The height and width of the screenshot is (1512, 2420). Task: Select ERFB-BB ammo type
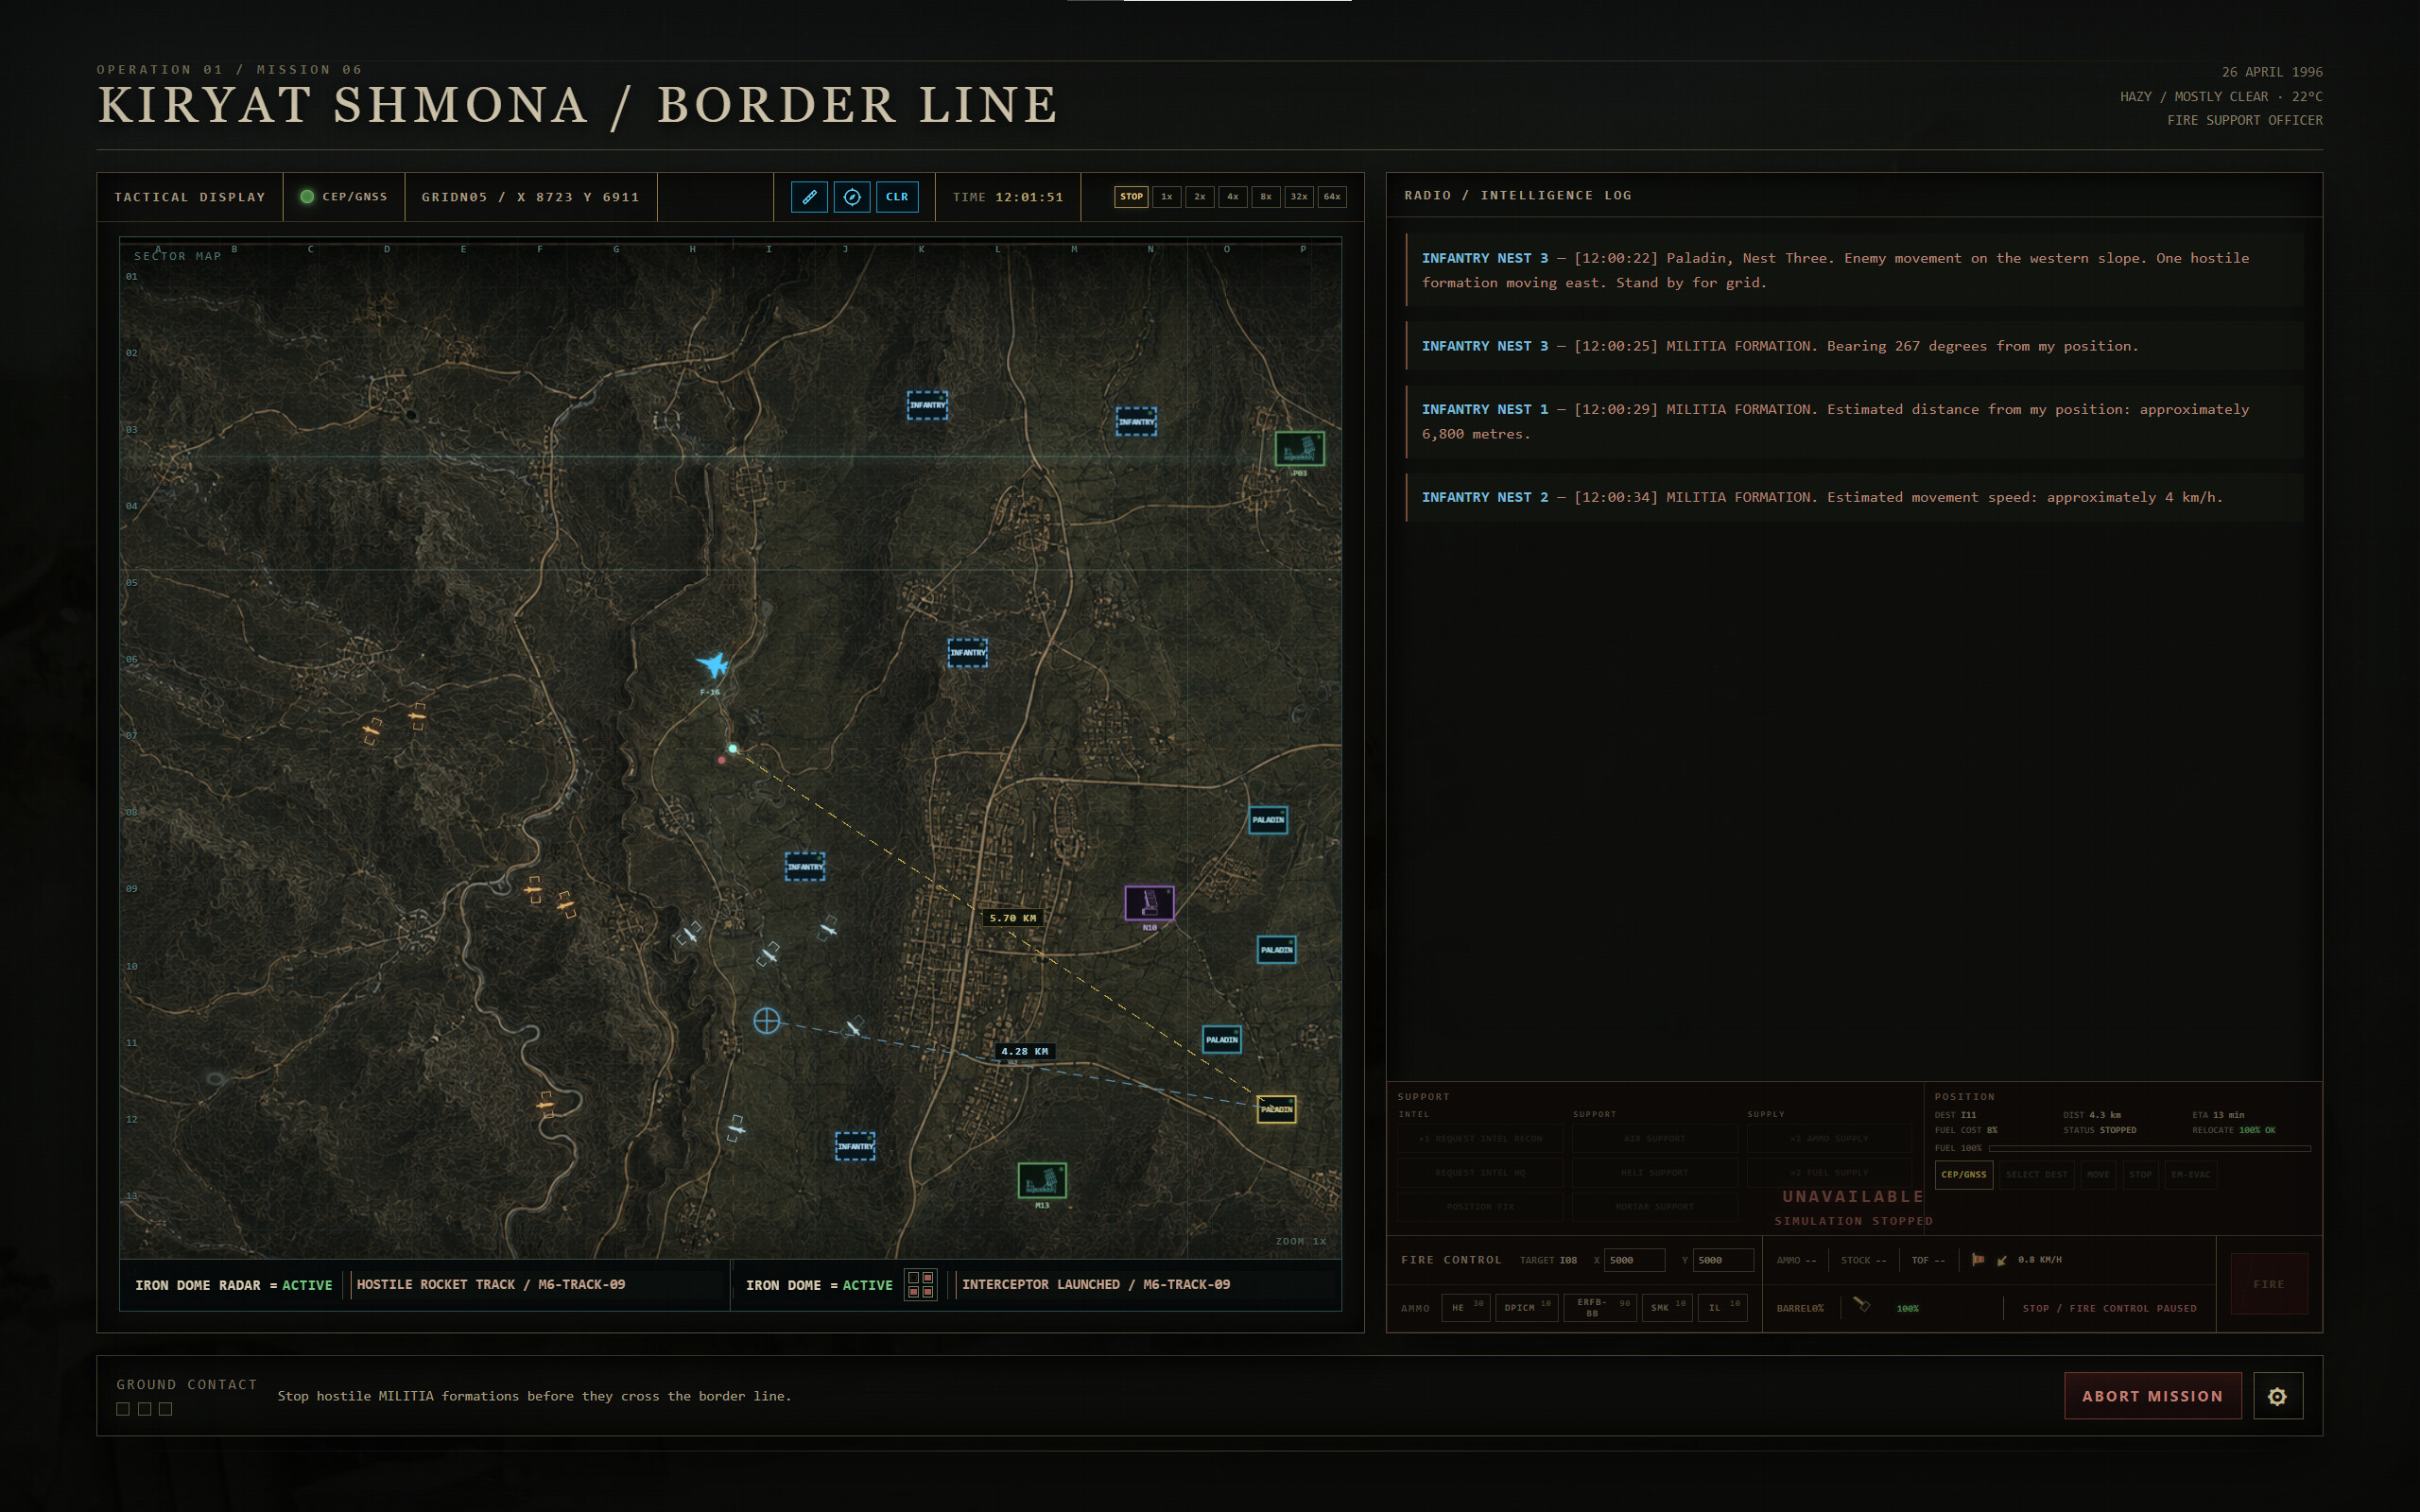(1599, 1307)
